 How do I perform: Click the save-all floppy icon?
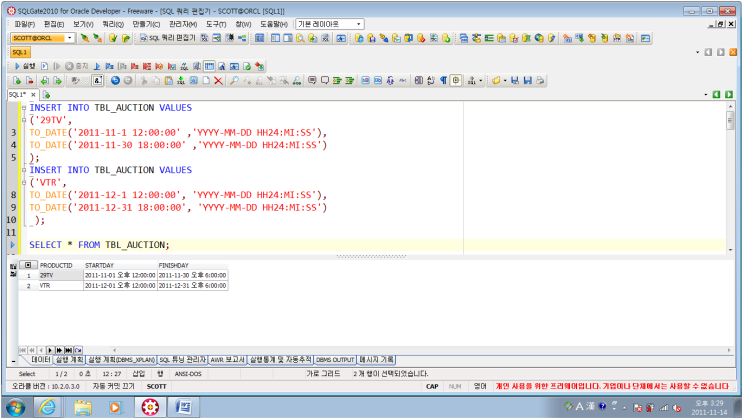click(x=527, y=81)
